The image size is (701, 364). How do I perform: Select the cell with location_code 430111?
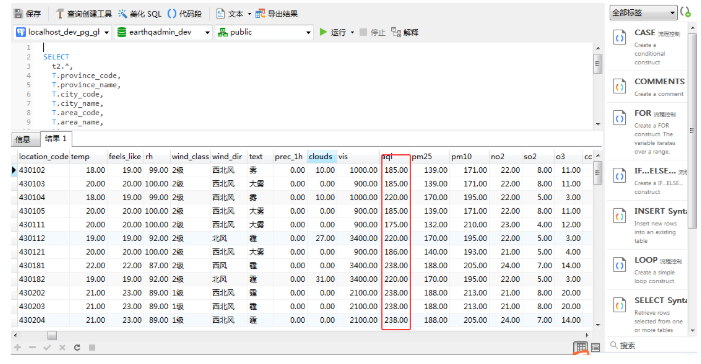pos(43,225)
